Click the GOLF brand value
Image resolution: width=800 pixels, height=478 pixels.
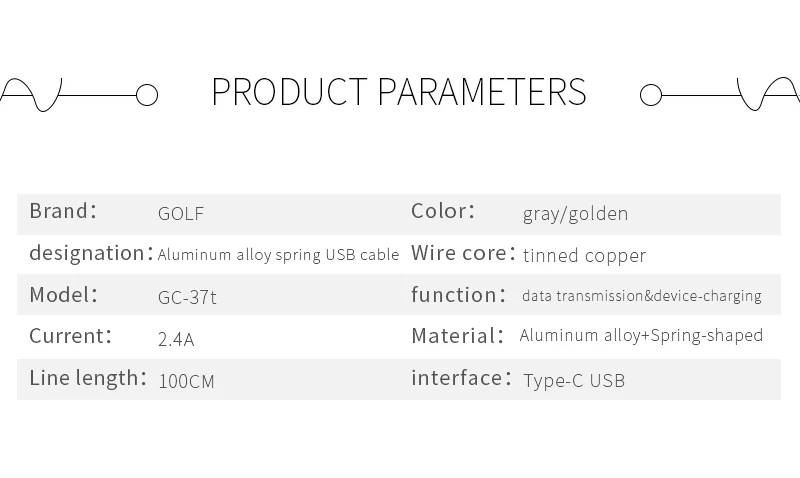(x=181, y=214)
